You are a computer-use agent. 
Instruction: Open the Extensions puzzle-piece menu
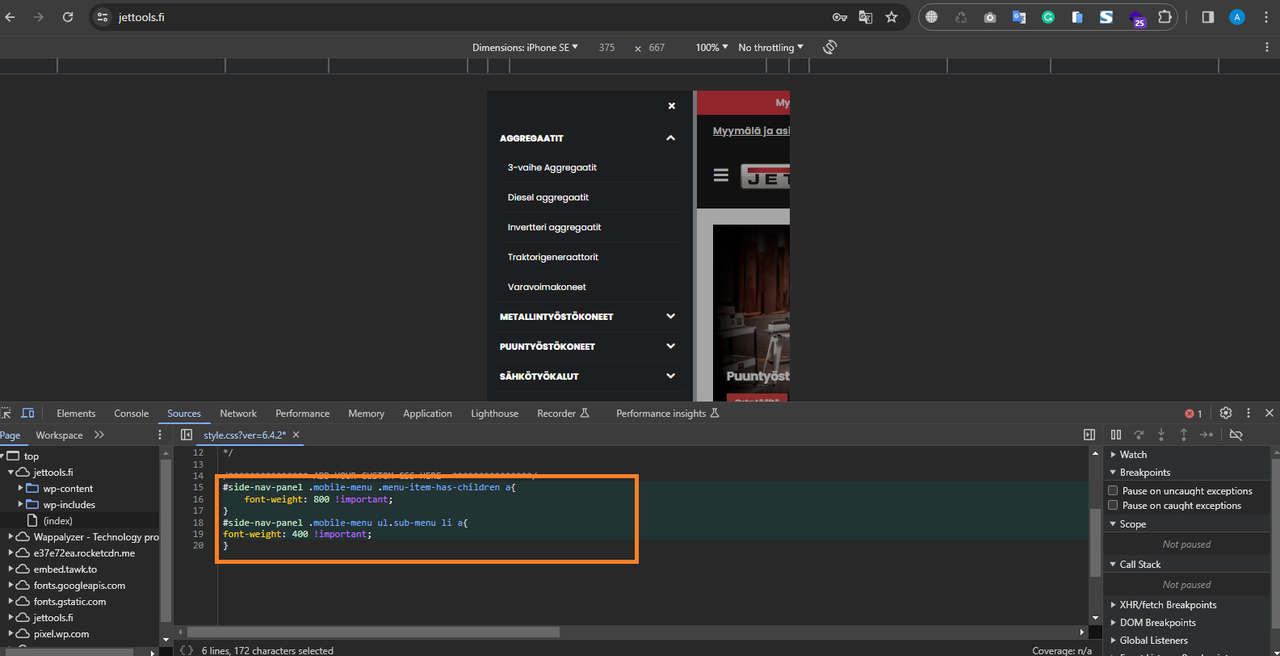(1165, 17)
